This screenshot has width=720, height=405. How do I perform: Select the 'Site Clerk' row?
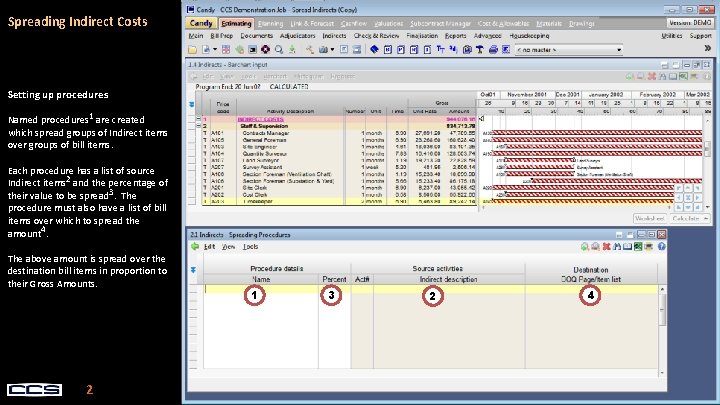tap(339, 187)
